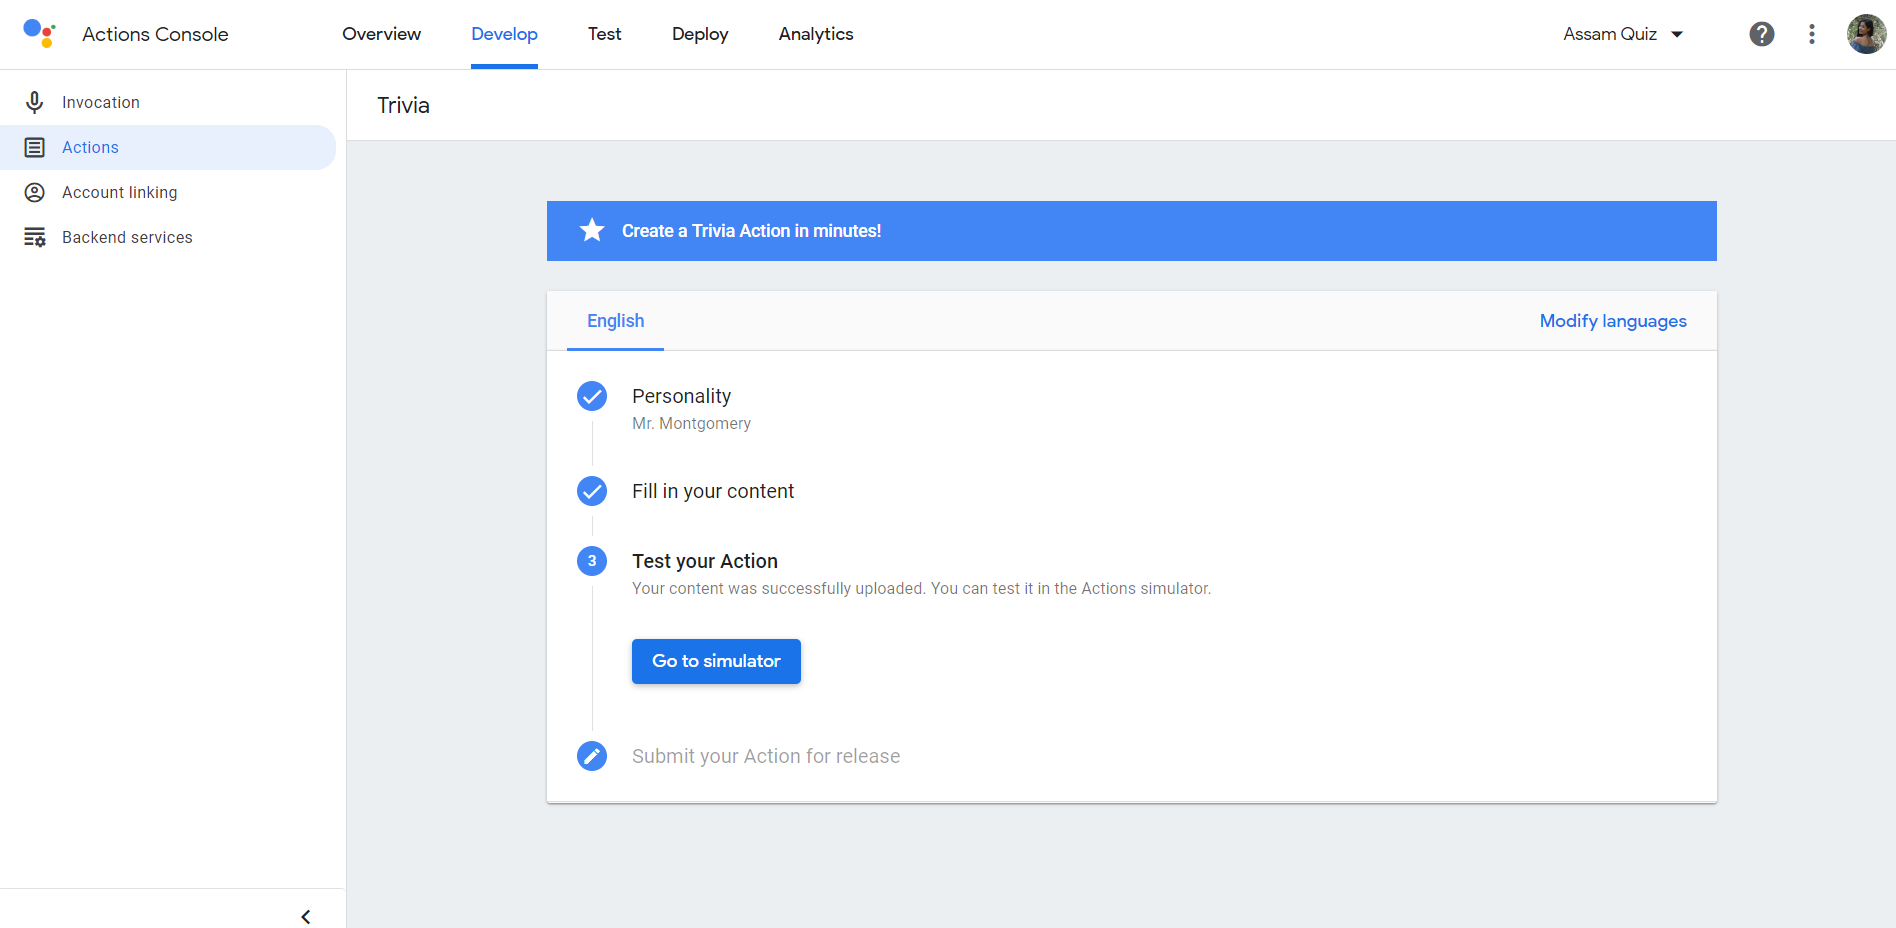The image size is (1896, 928).
Task: Open the Analytics tab
Action: coord(816,34)
